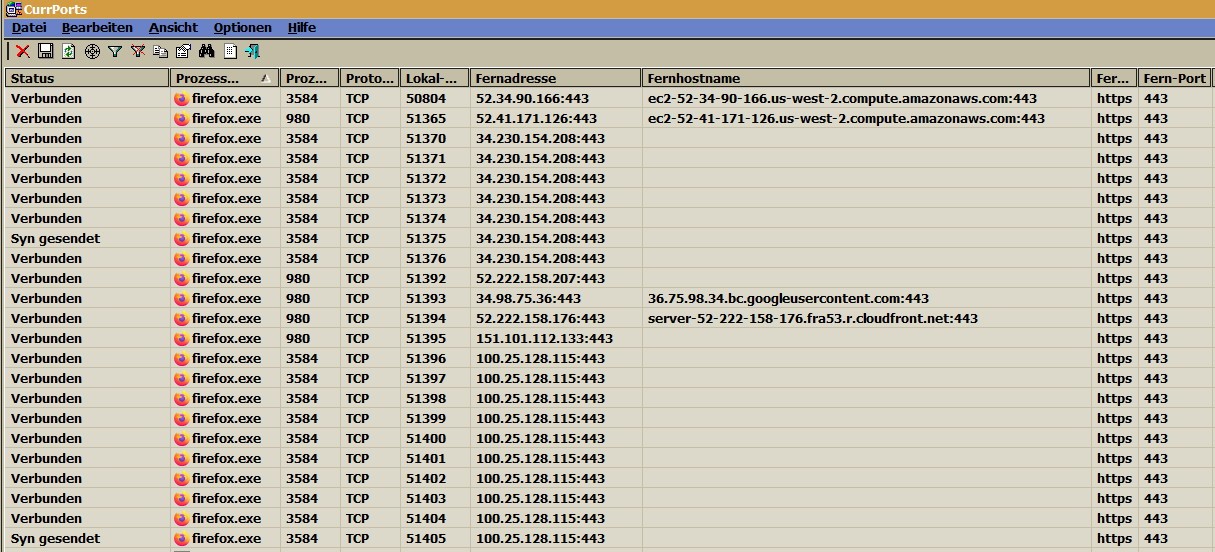This screenshot has height=552, width=1215.
Task: Click the crosshair target toolbar icon
Action: pyautogui.click(x=92, y=51)
